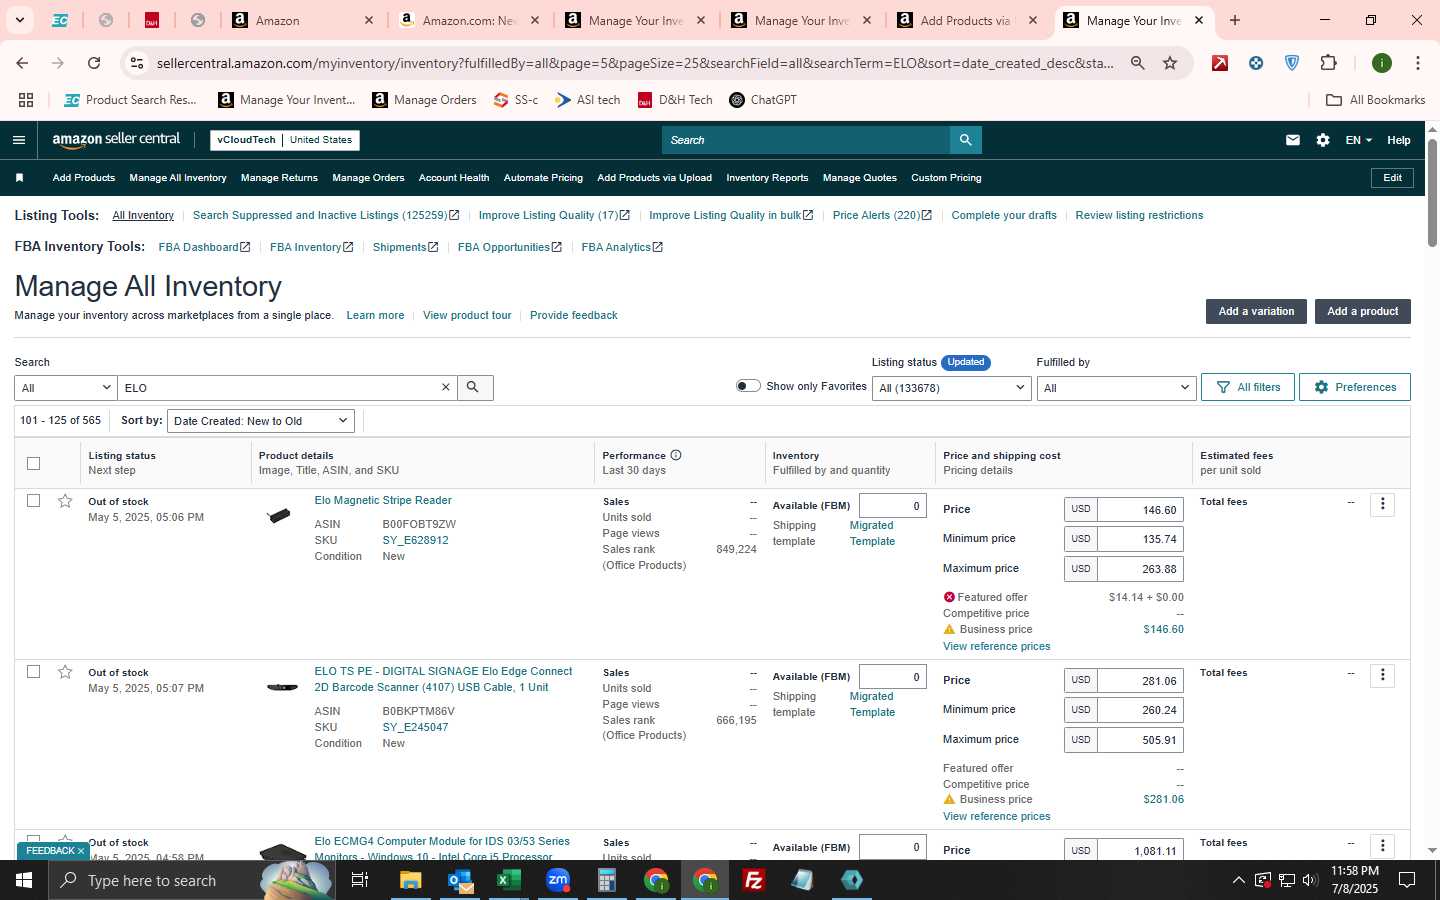Select the checkbox for Elo Magnetic Stripe Reader
Viewport: 1440px width, 900px height.
point(33,501)
